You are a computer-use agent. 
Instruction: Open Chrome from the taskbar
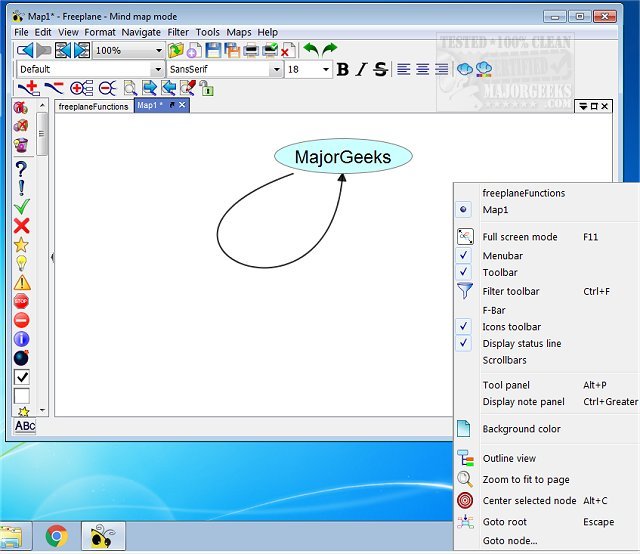click(x=57, y=536)
